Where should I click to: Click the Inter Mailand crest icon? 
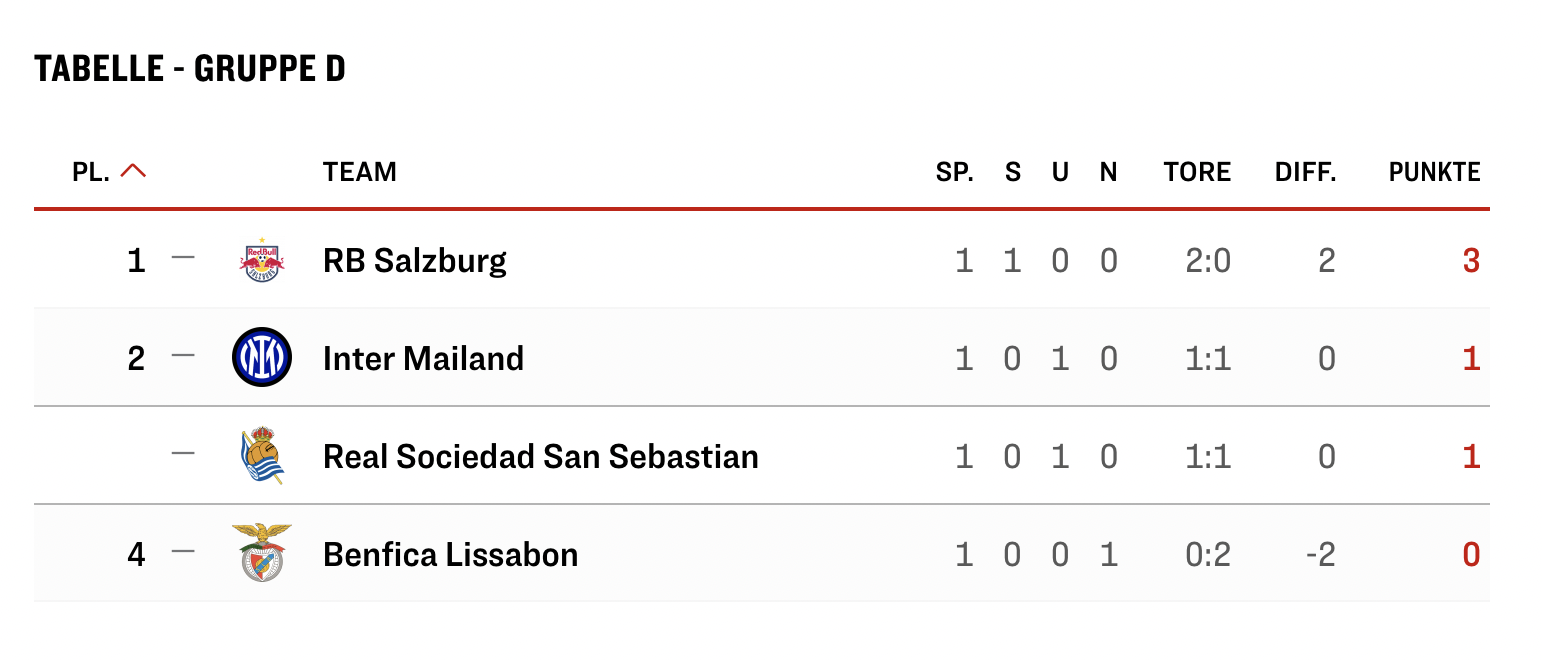262,358
